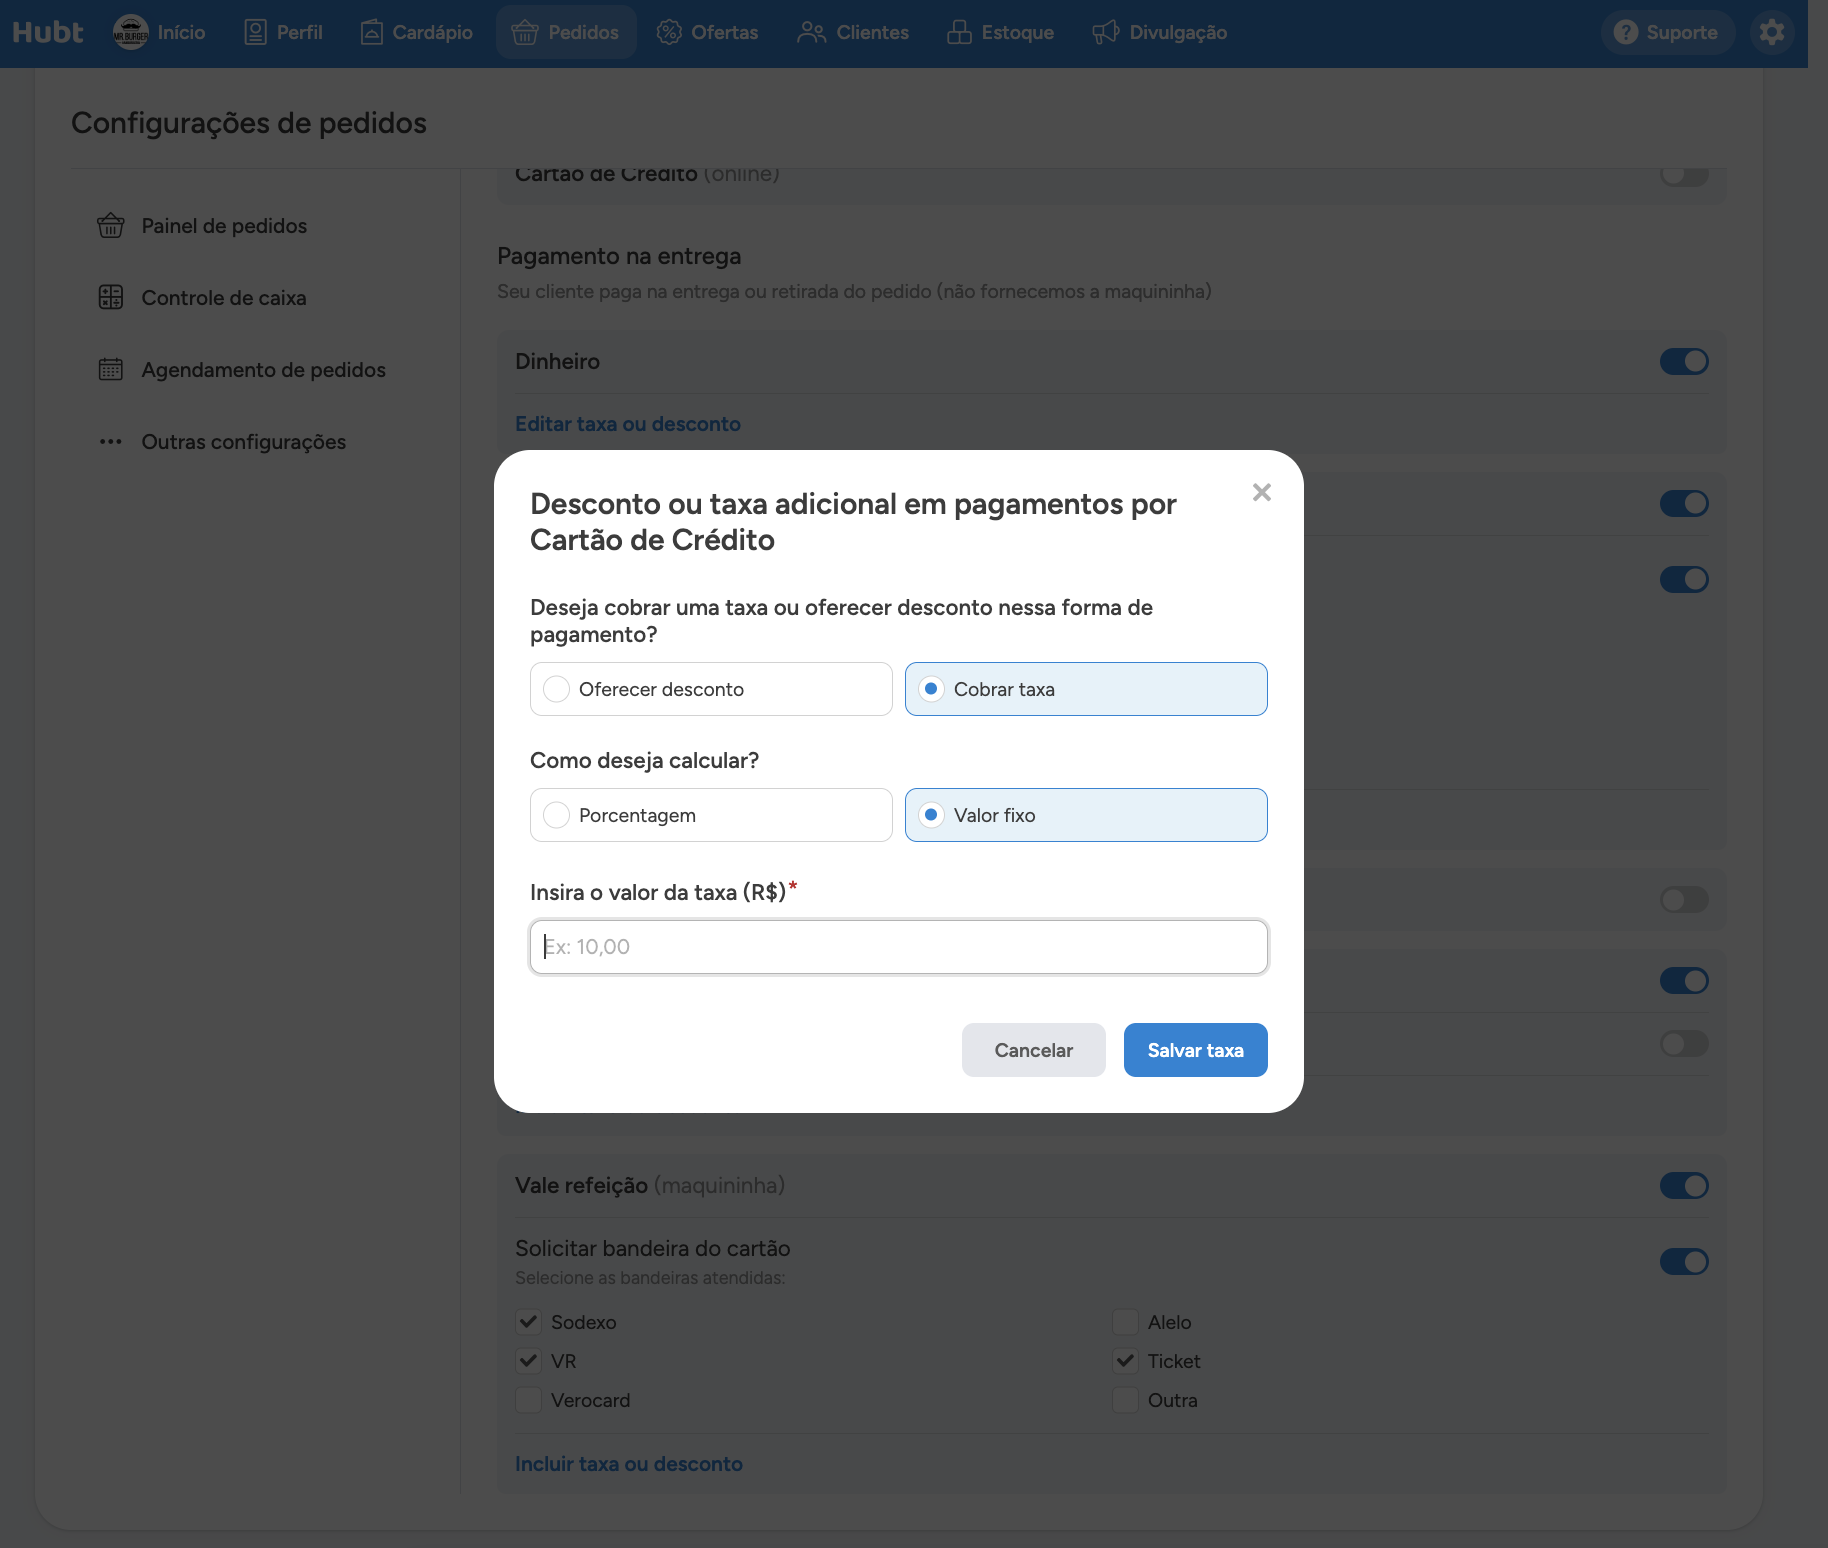Click Editar taxa ou desconto link
The height and width of the screenshot is (1548, 1828).
(628, 424)
